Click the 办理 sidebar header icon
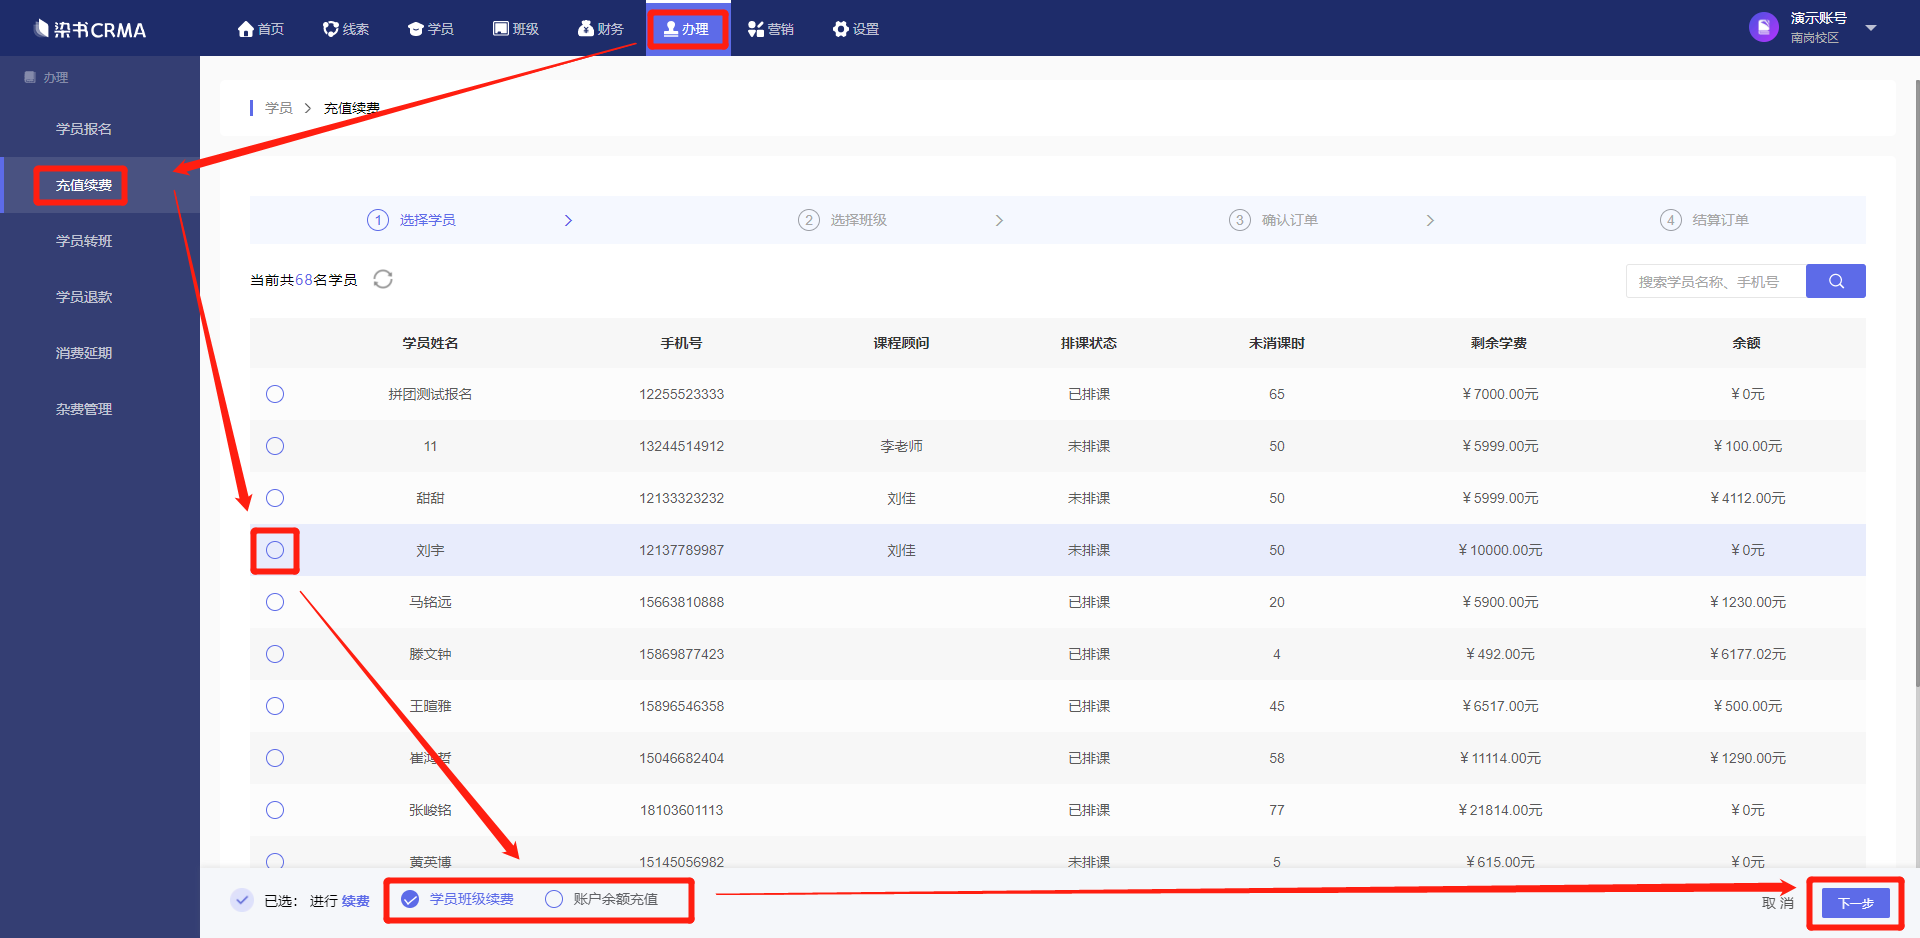The width and height of the screenshot is (1920, 938). pyautogui.click(x=30, y=77)
